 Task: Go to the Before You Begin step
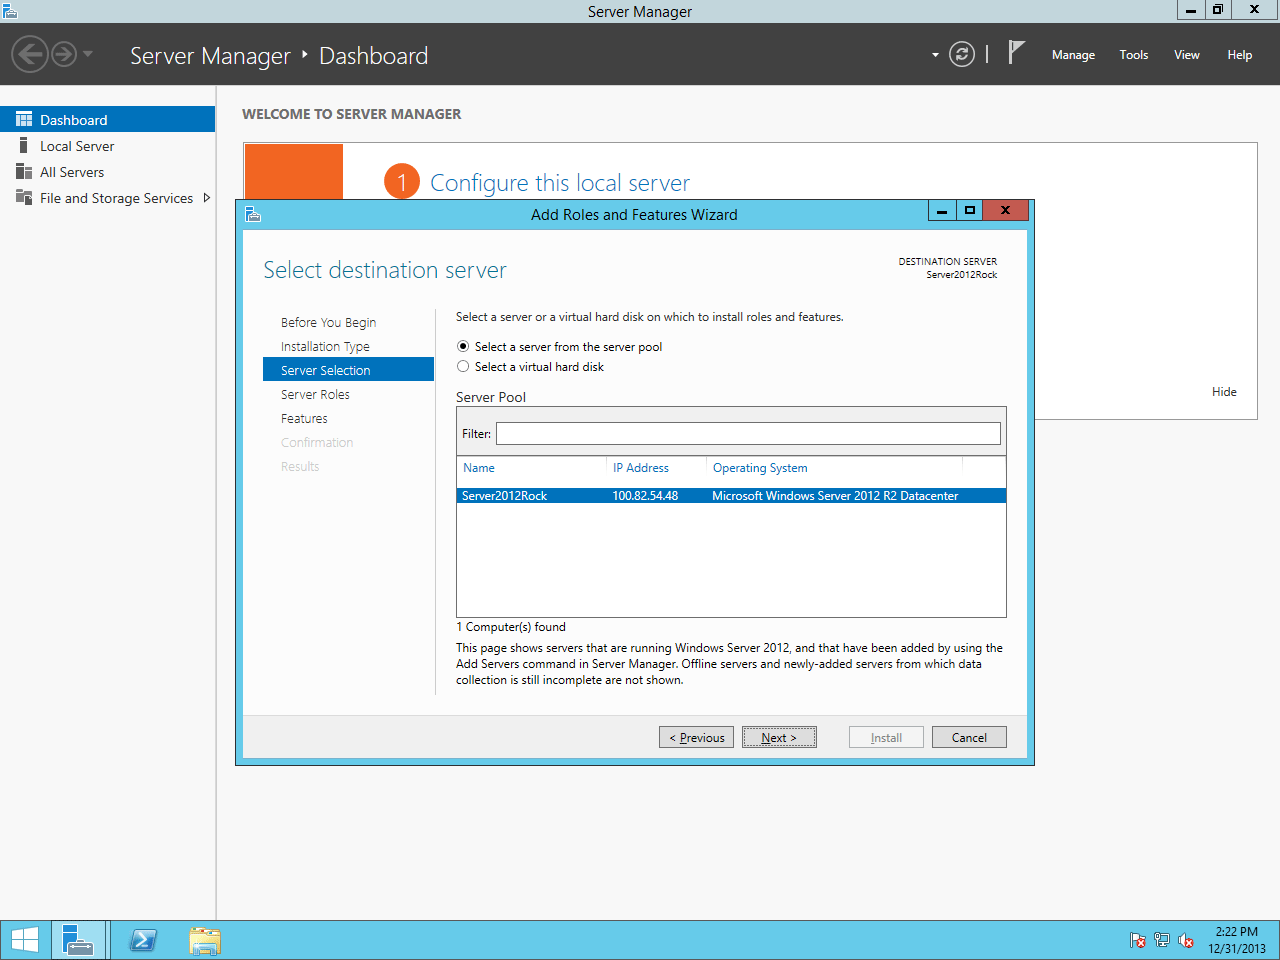pyautogui.click(x=328, y=322)
